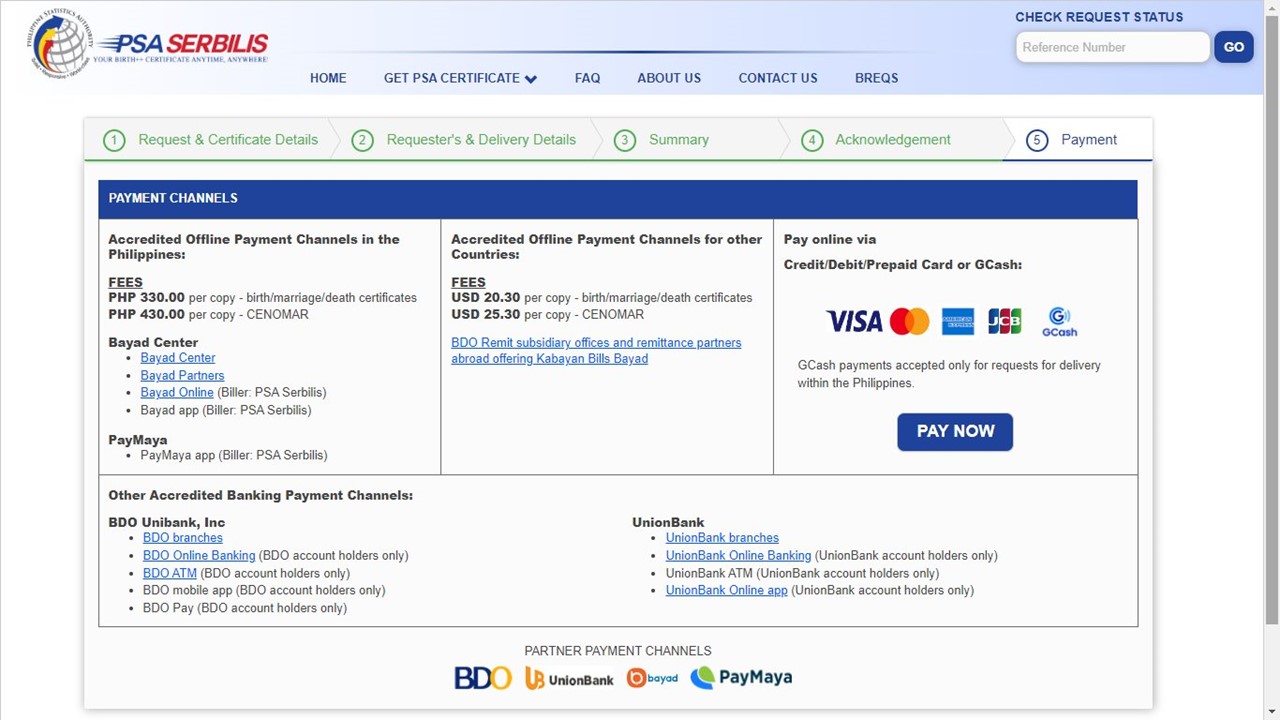This screenshot has width=1280, height=720.
Task: Select step 2 Requester's & Delivery Details
Action: (x=464, y=140)
